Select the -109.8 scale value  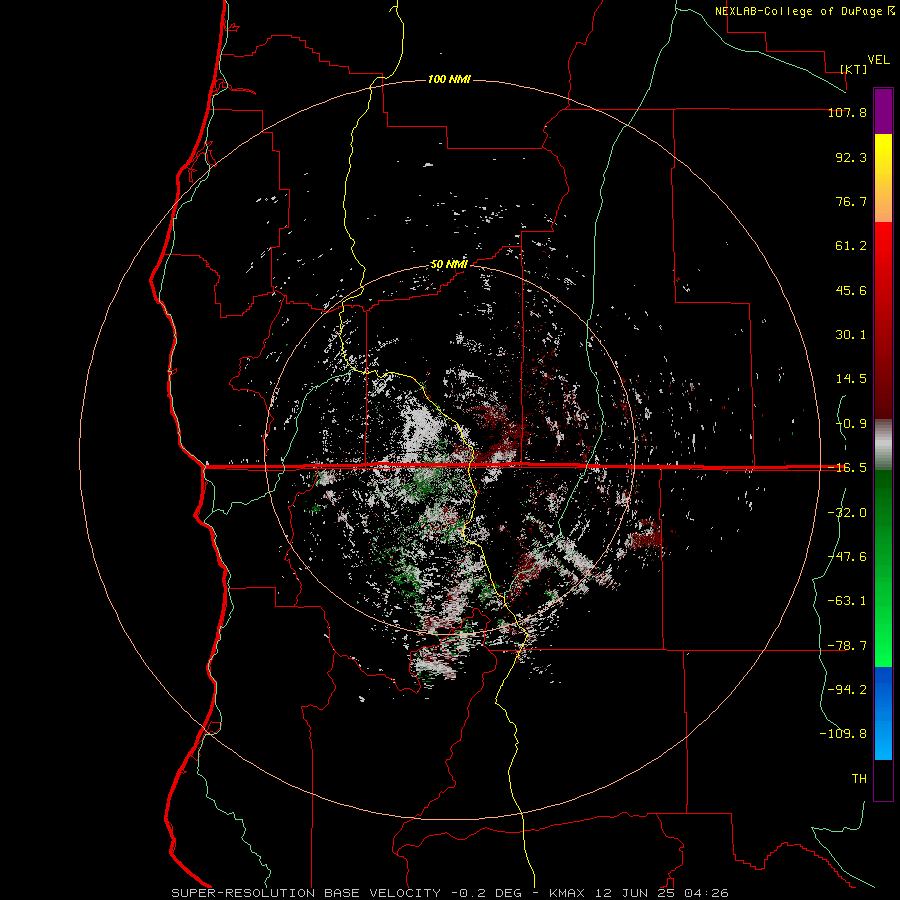click(x=843, y=734)
